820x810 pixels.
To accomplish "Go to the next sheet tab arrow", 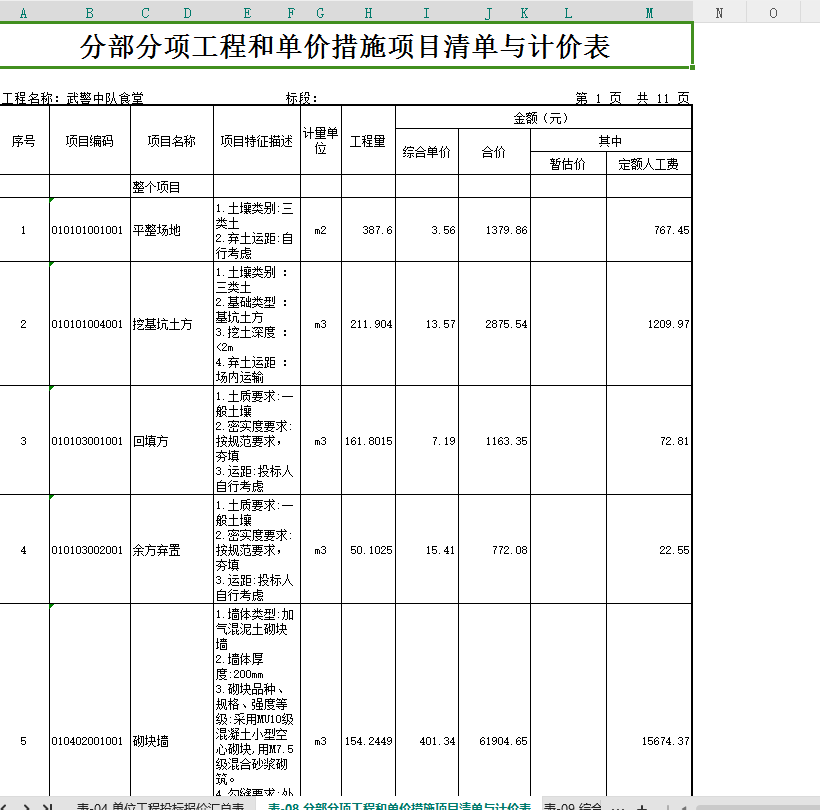I will click(x=27, y=806).
